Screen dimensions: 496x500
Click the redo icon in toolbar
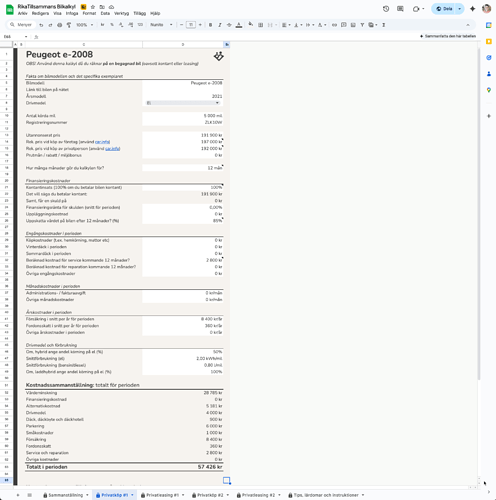[x=50, y=25]
